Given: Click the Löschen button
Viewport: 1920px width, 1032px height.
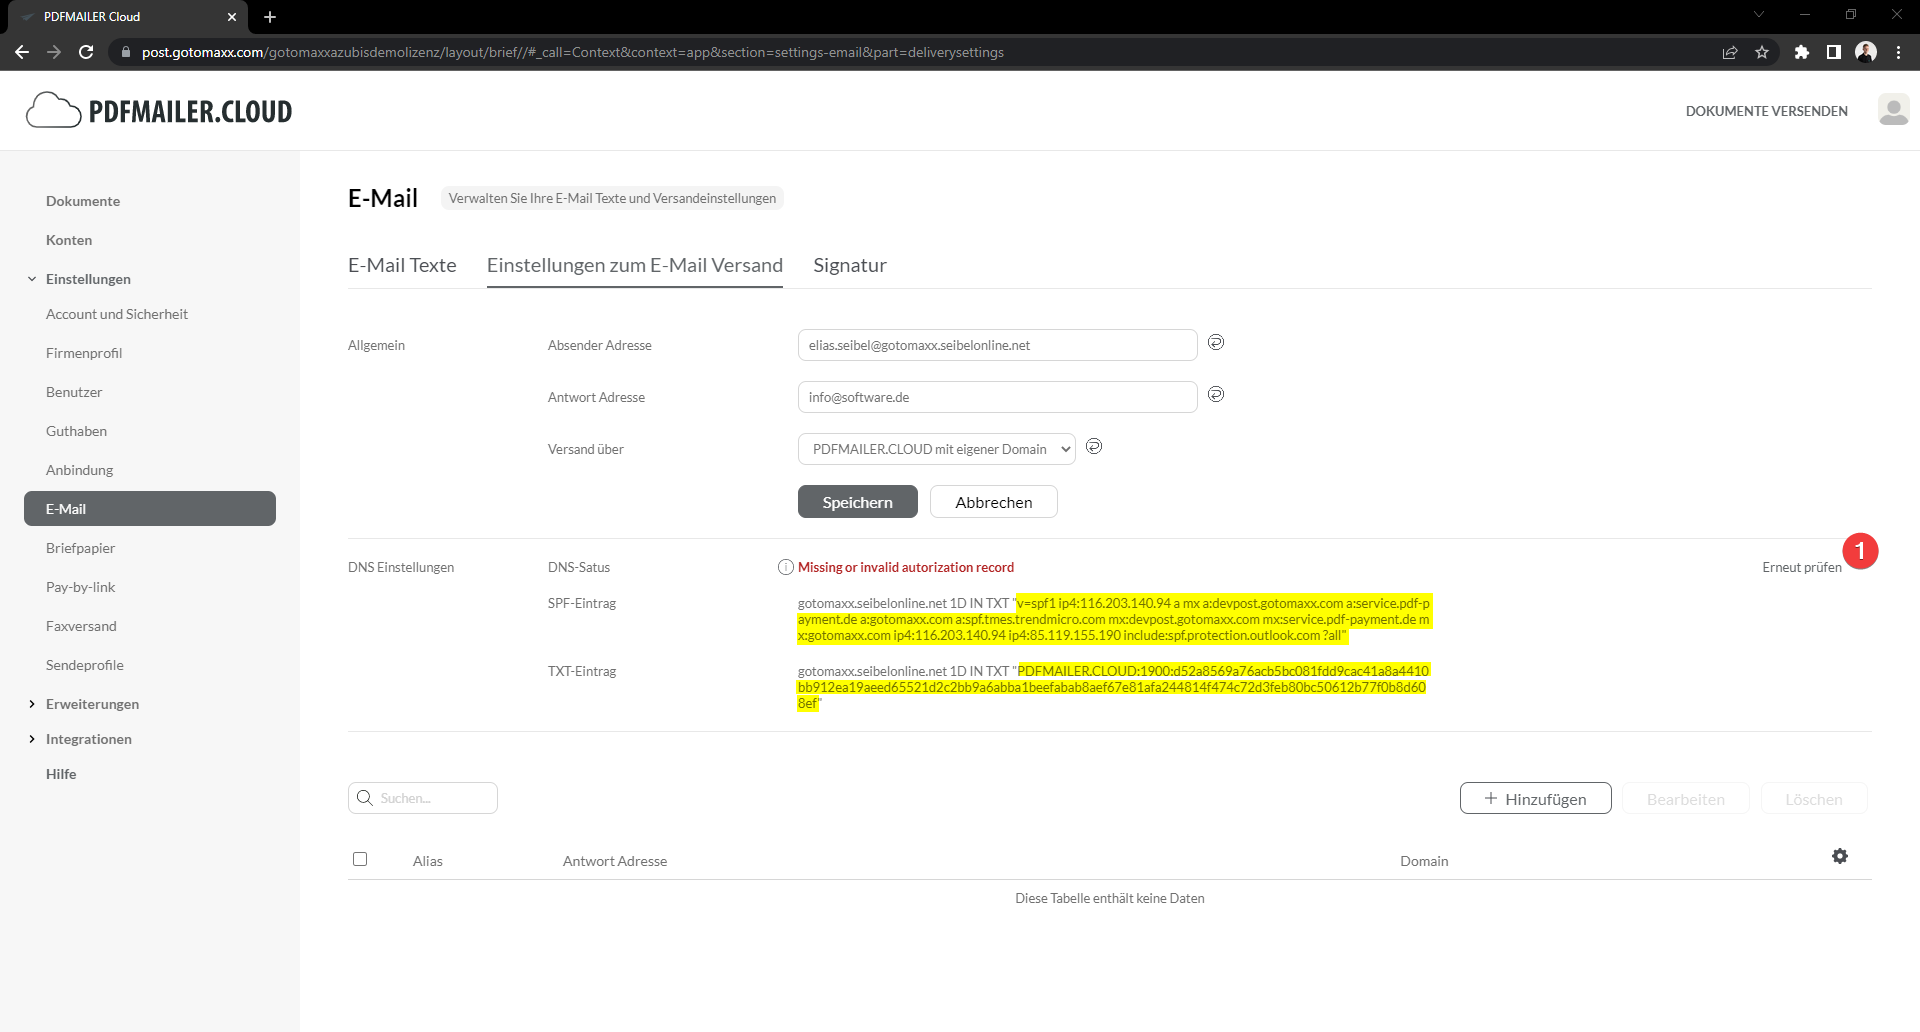Looking at the screenshot, I should (1814, 799).
